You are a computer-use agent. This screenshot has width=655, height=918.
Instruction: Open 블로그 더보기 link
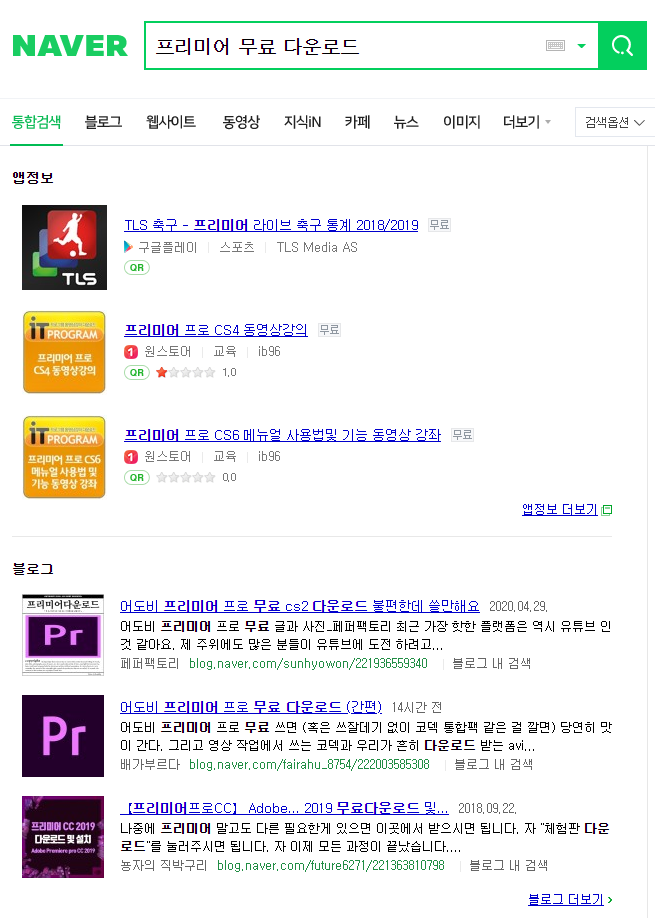pos(565,899)
